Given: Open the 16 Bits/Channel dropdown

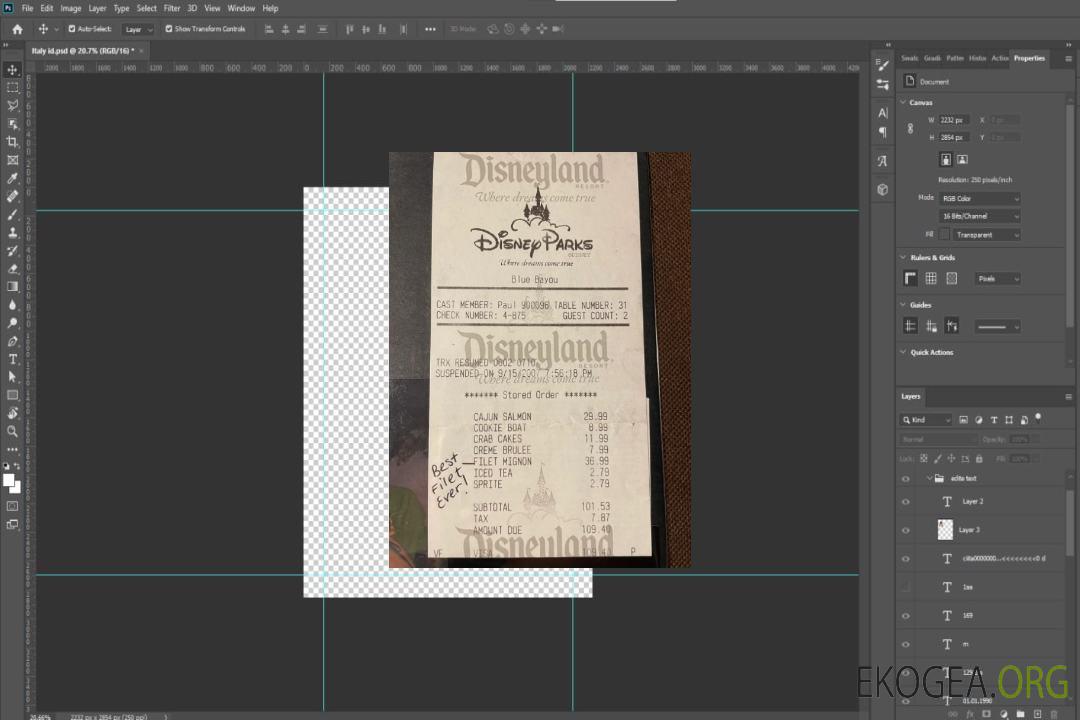Looking at the screenshot, I should tap(979, 216).
